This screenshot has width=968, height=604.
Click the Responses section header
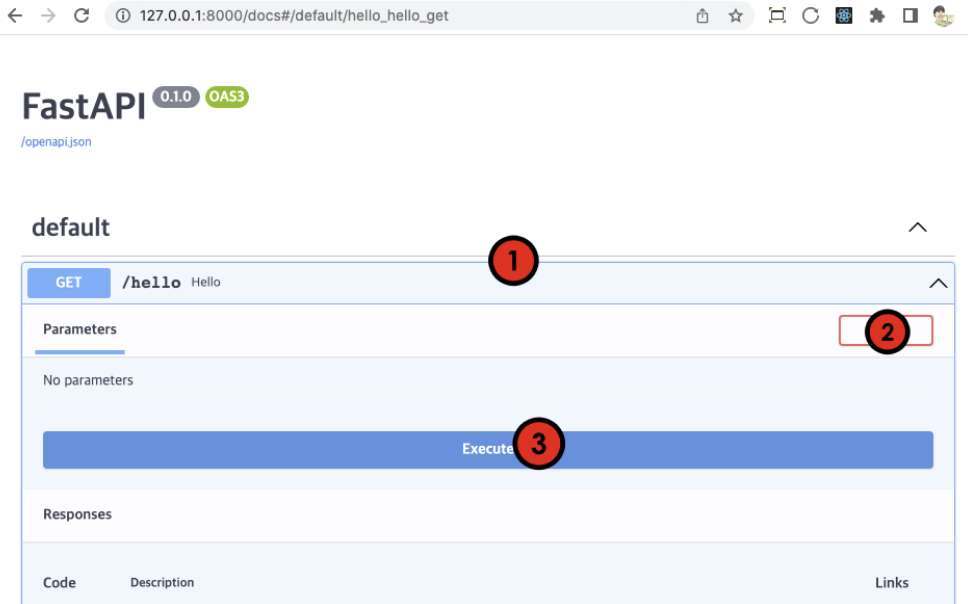77,514
